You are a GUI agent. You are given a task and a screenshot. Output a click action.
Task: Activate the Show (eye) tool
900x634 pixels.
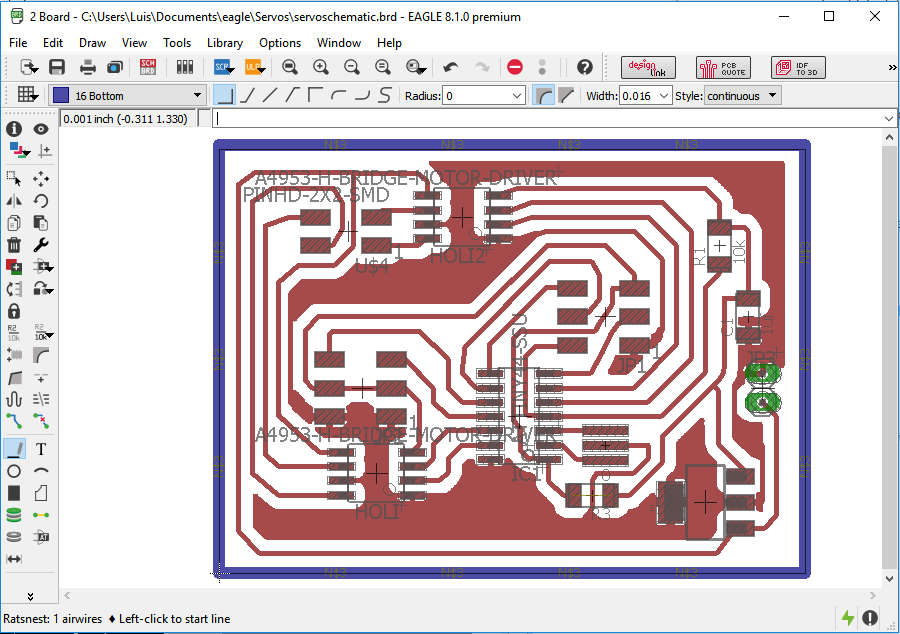[41, 129]
